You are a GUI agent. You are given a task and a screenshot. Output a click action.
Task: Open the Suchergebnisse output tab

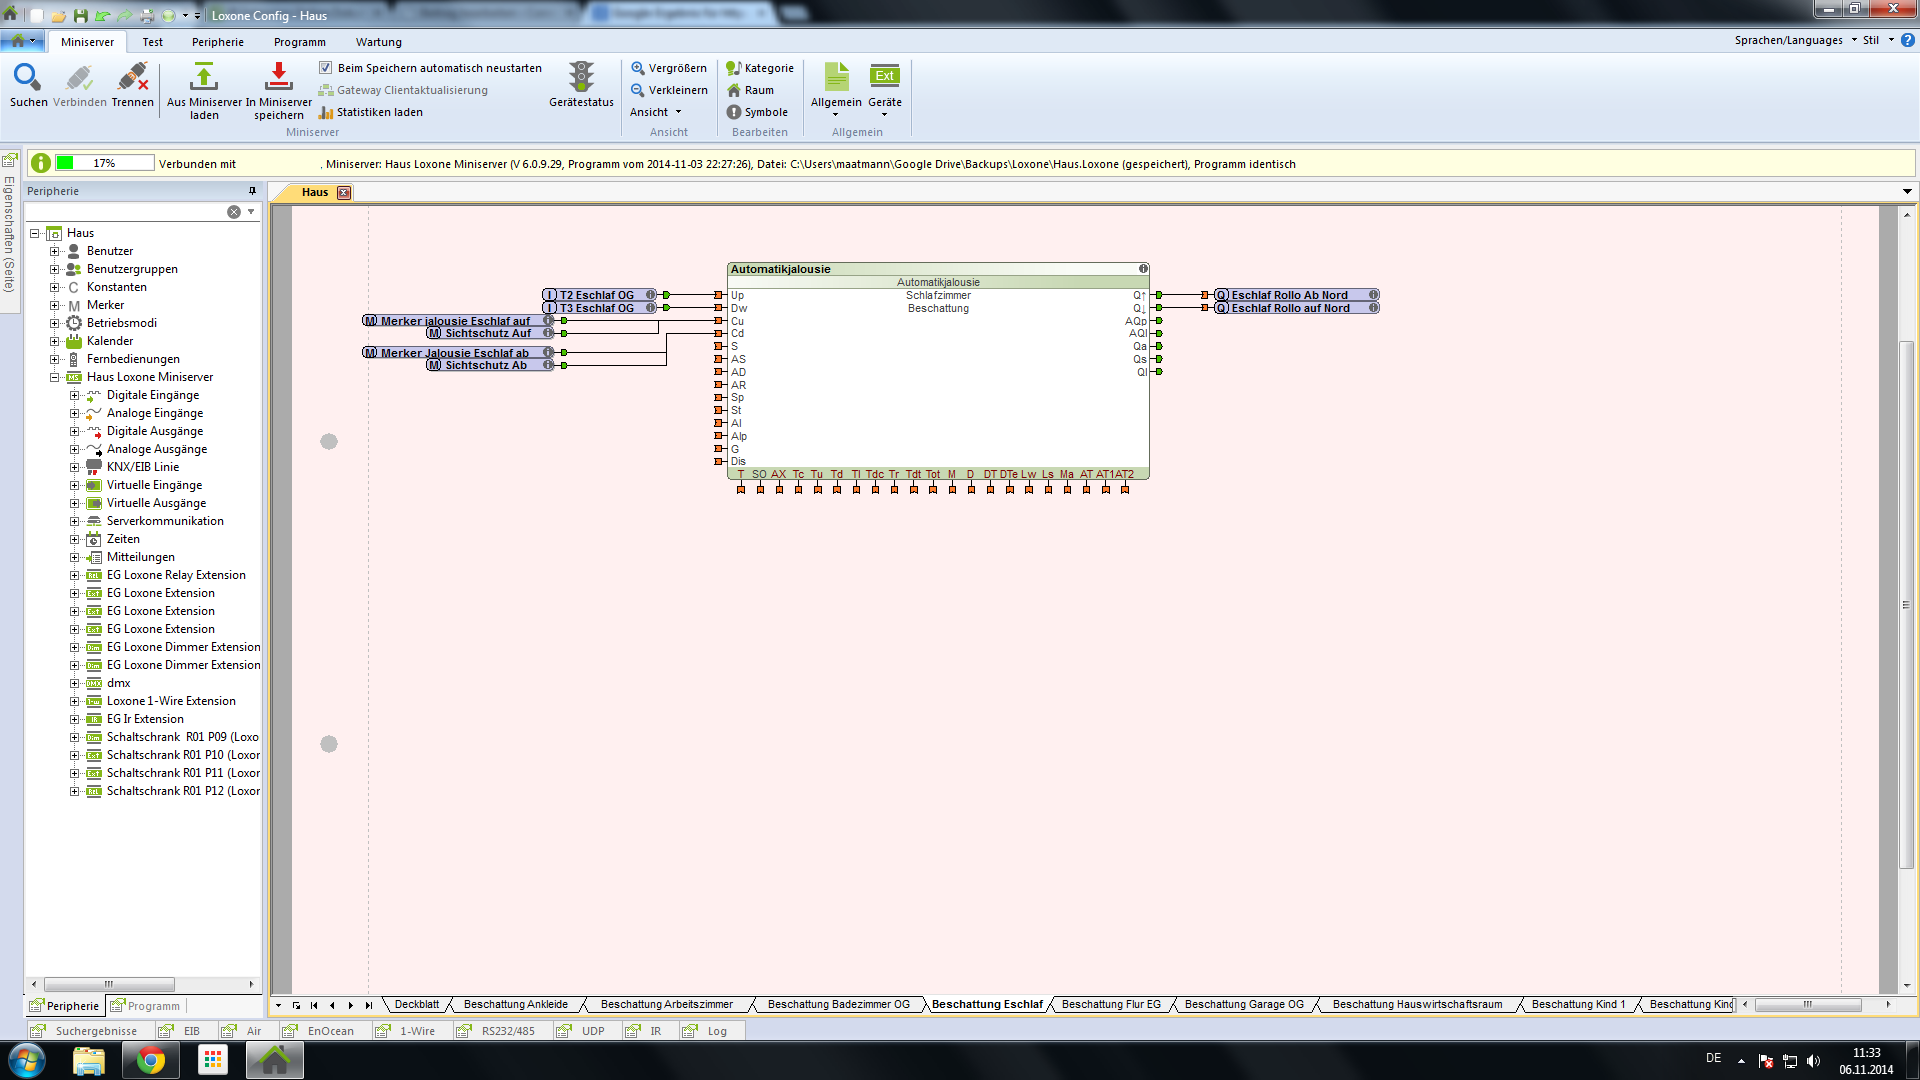pyautogui.click(x=86, y=1031)
